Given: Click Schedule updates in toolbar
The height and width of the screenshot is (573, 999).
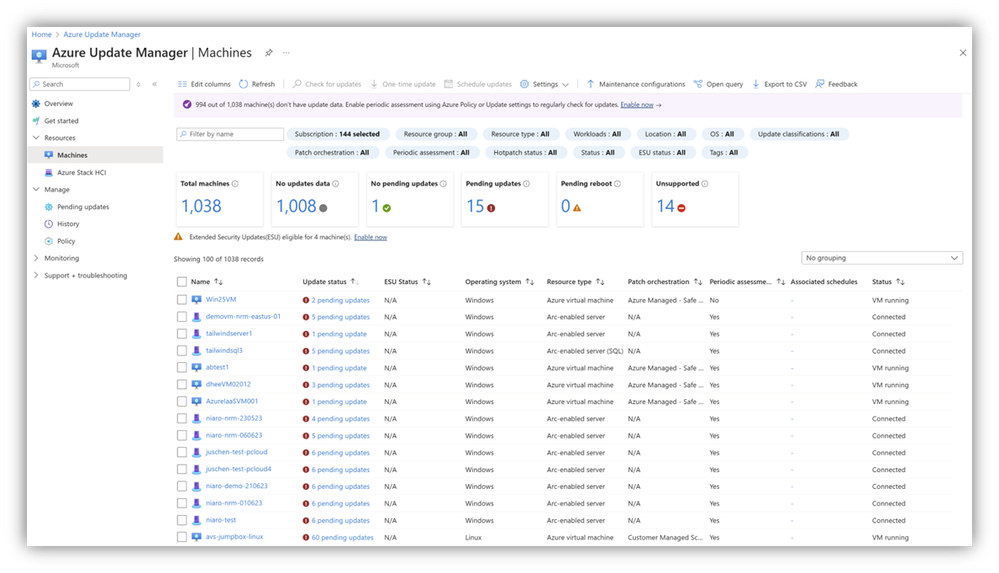Looking at the screenshot, I should coord(478,84).
